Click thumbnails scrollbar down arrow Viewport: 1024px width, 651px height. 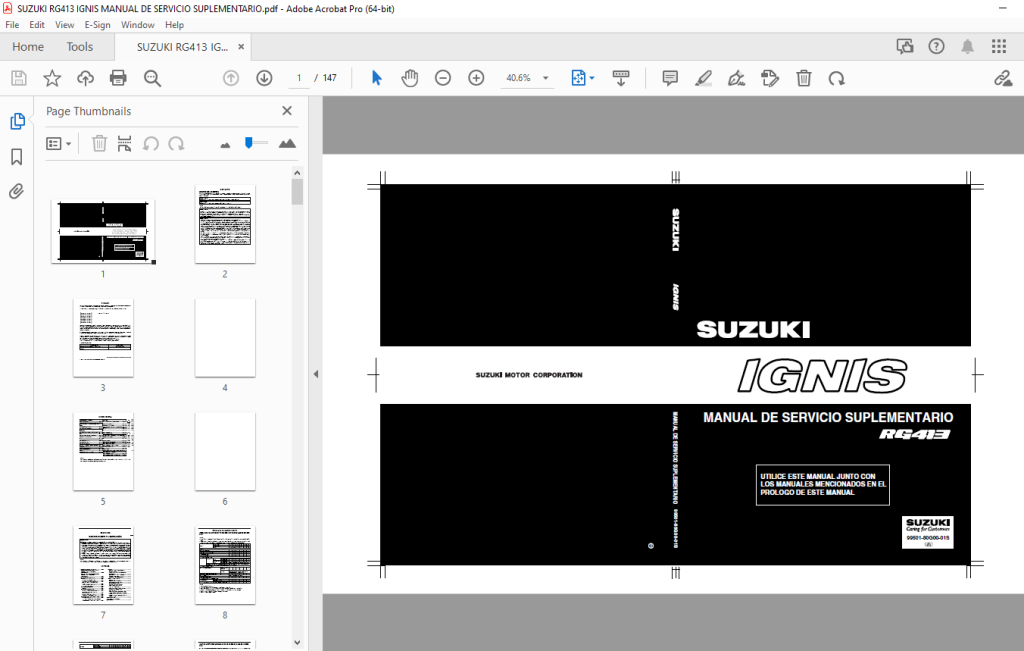[297, 643]
